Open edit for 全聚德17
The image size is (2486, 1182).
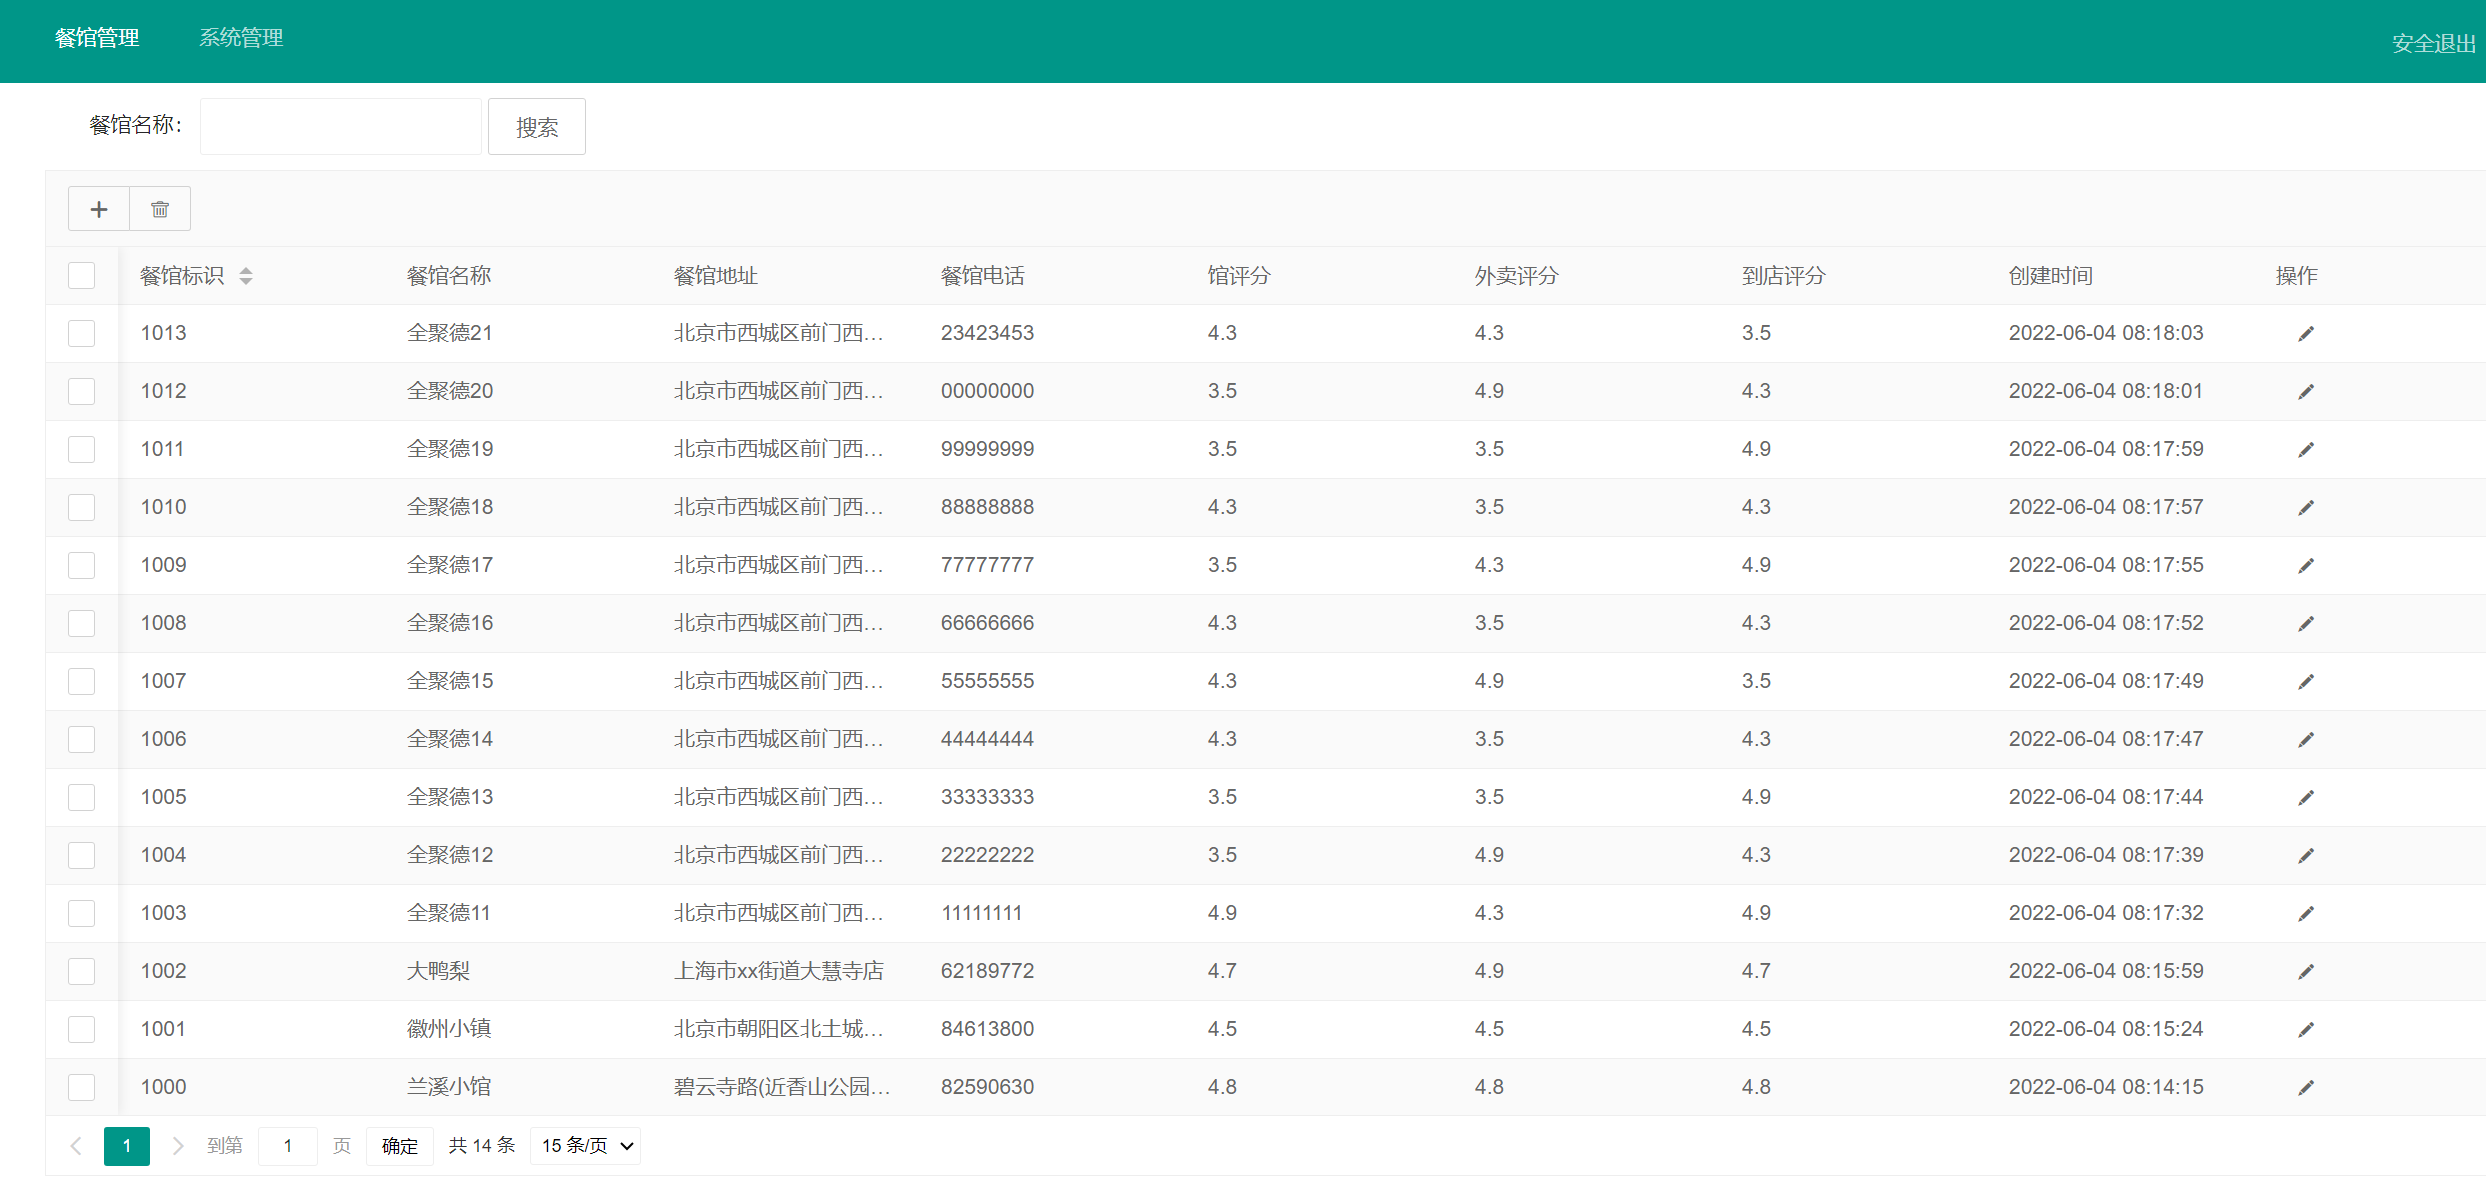click(x=2306, y=565)
